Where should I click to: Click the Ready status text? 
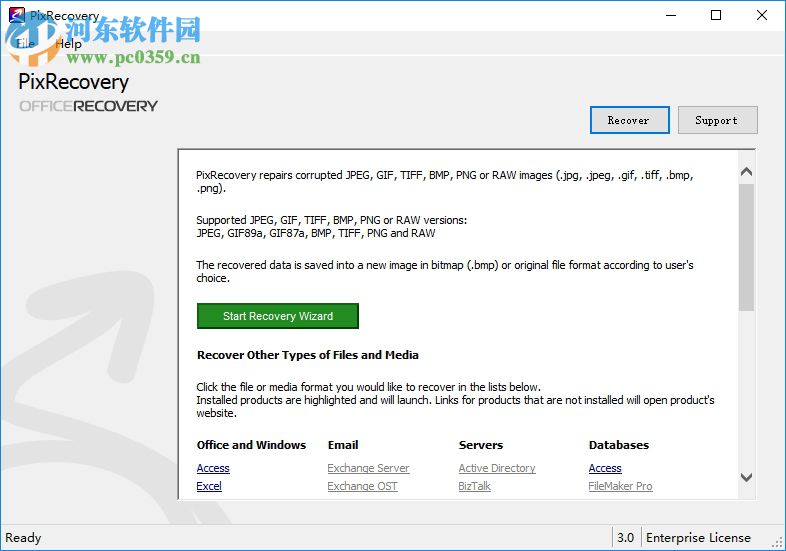[x=23, y=538]
